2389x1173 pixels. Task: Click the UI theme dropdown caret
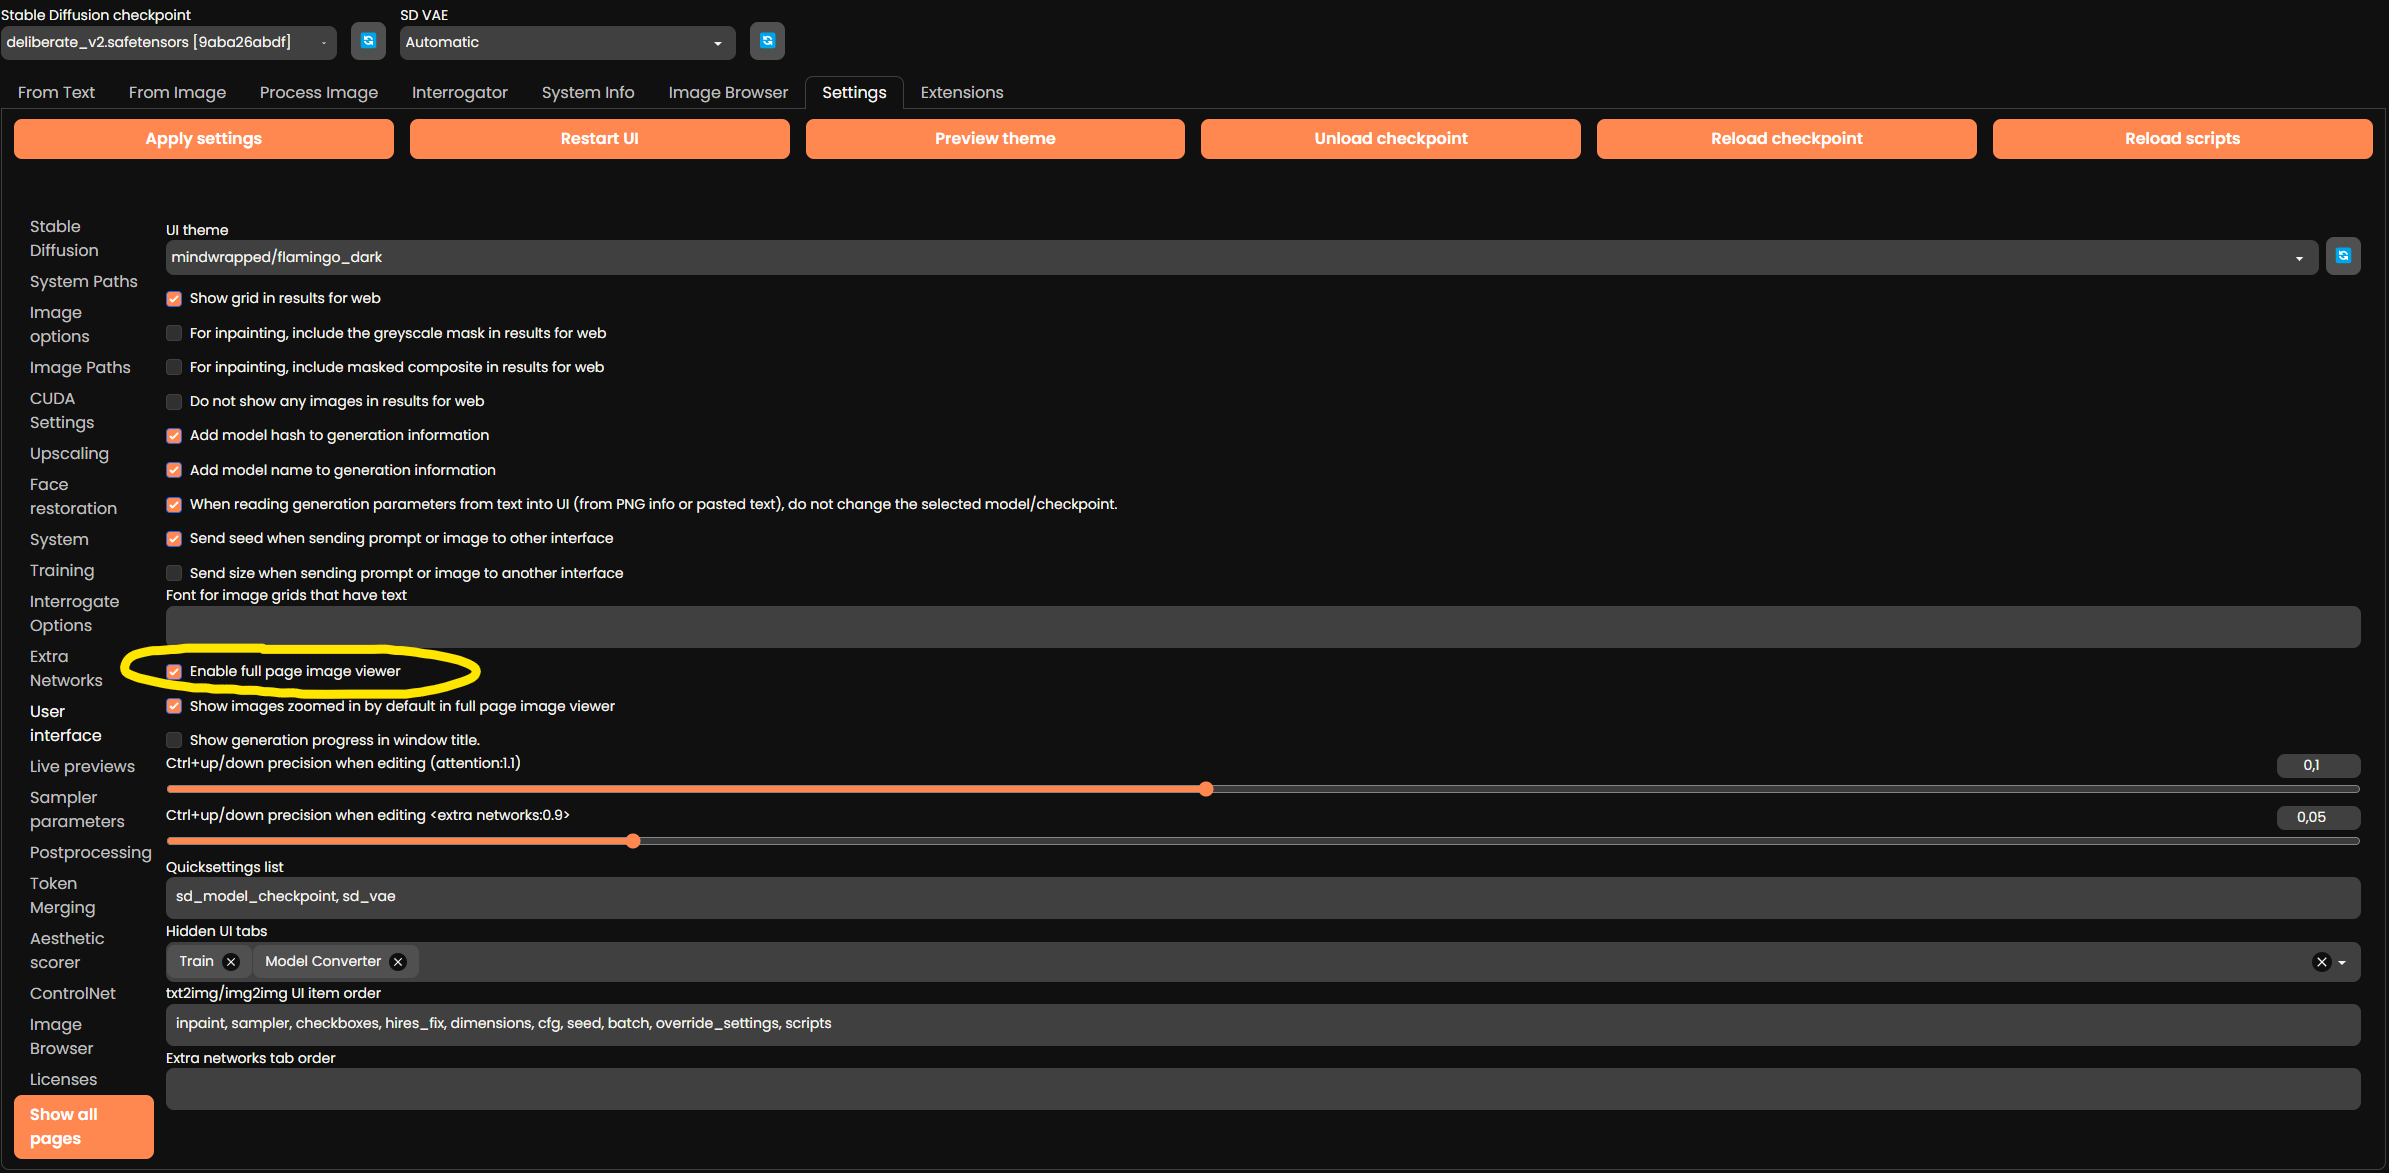click(2299, 257)
